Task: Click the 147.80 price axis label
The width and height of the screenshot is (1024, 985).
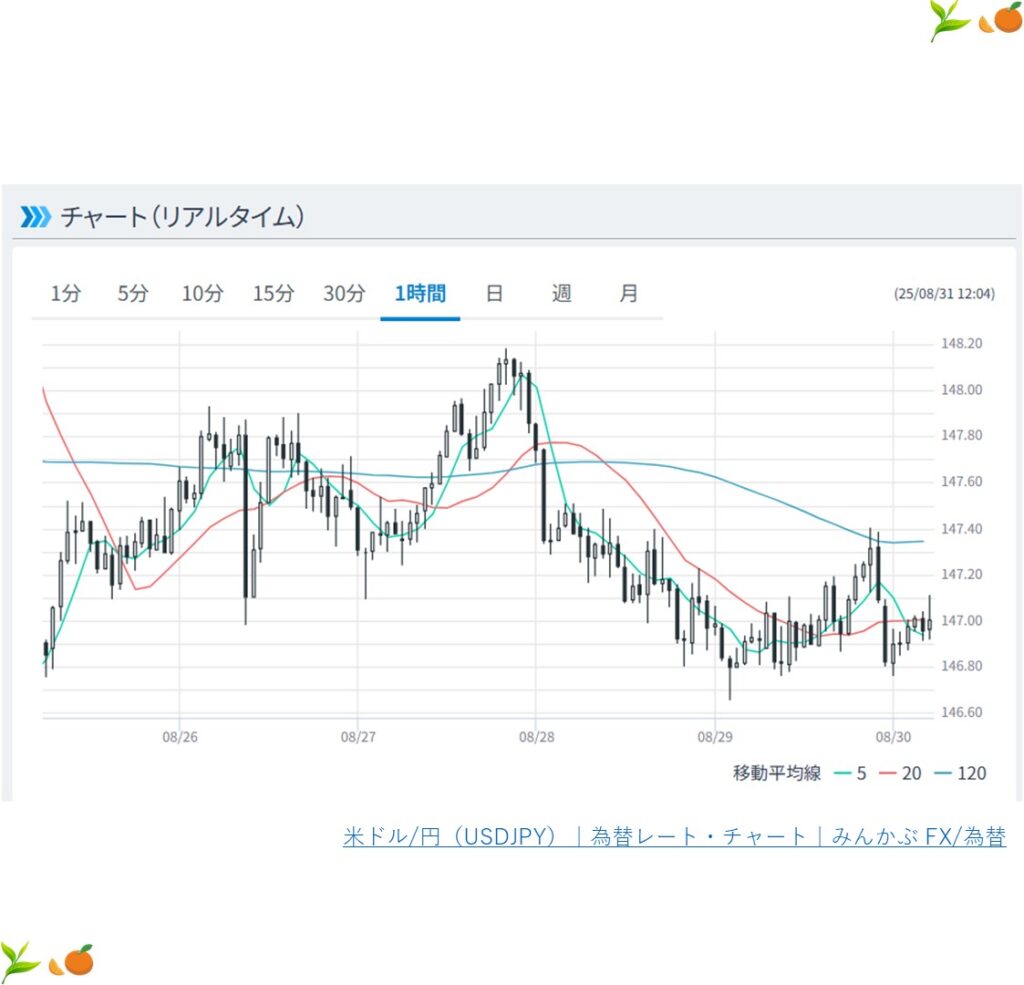Action: pyautogui.click(x=961, y=435)
